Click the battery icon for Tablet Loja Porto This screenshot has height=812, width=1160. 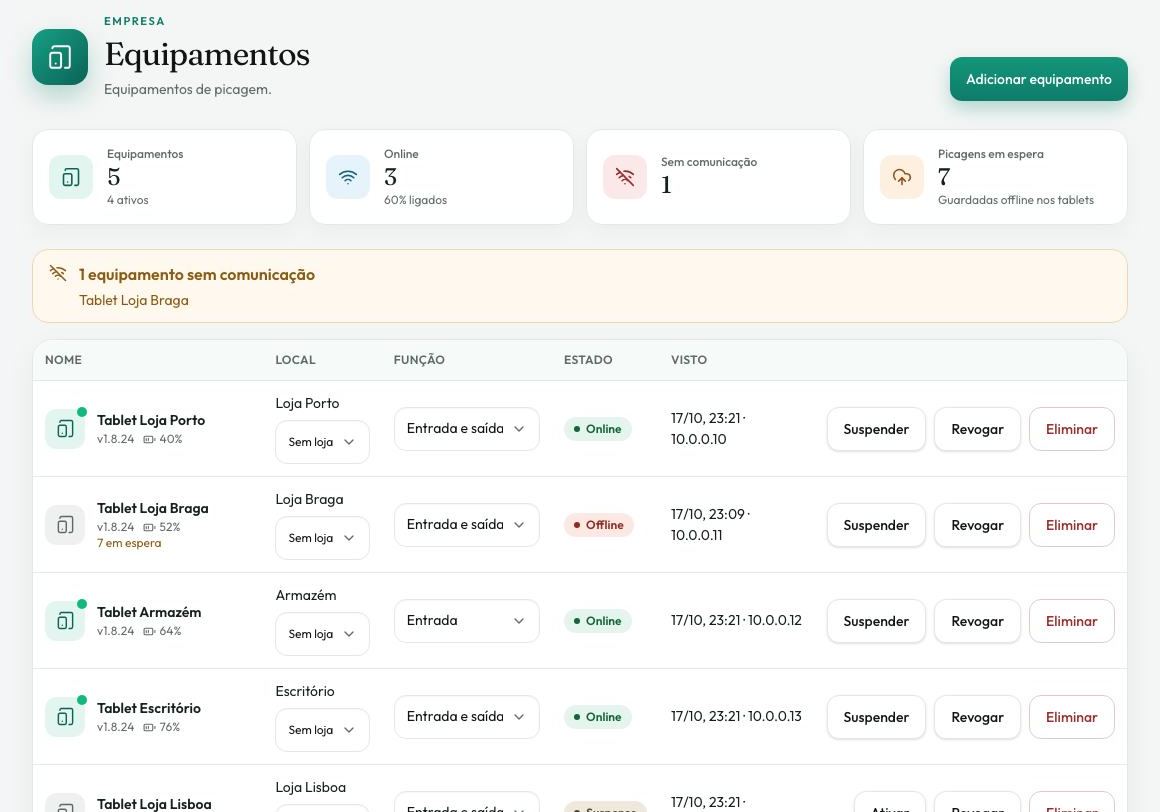(149, 439)
